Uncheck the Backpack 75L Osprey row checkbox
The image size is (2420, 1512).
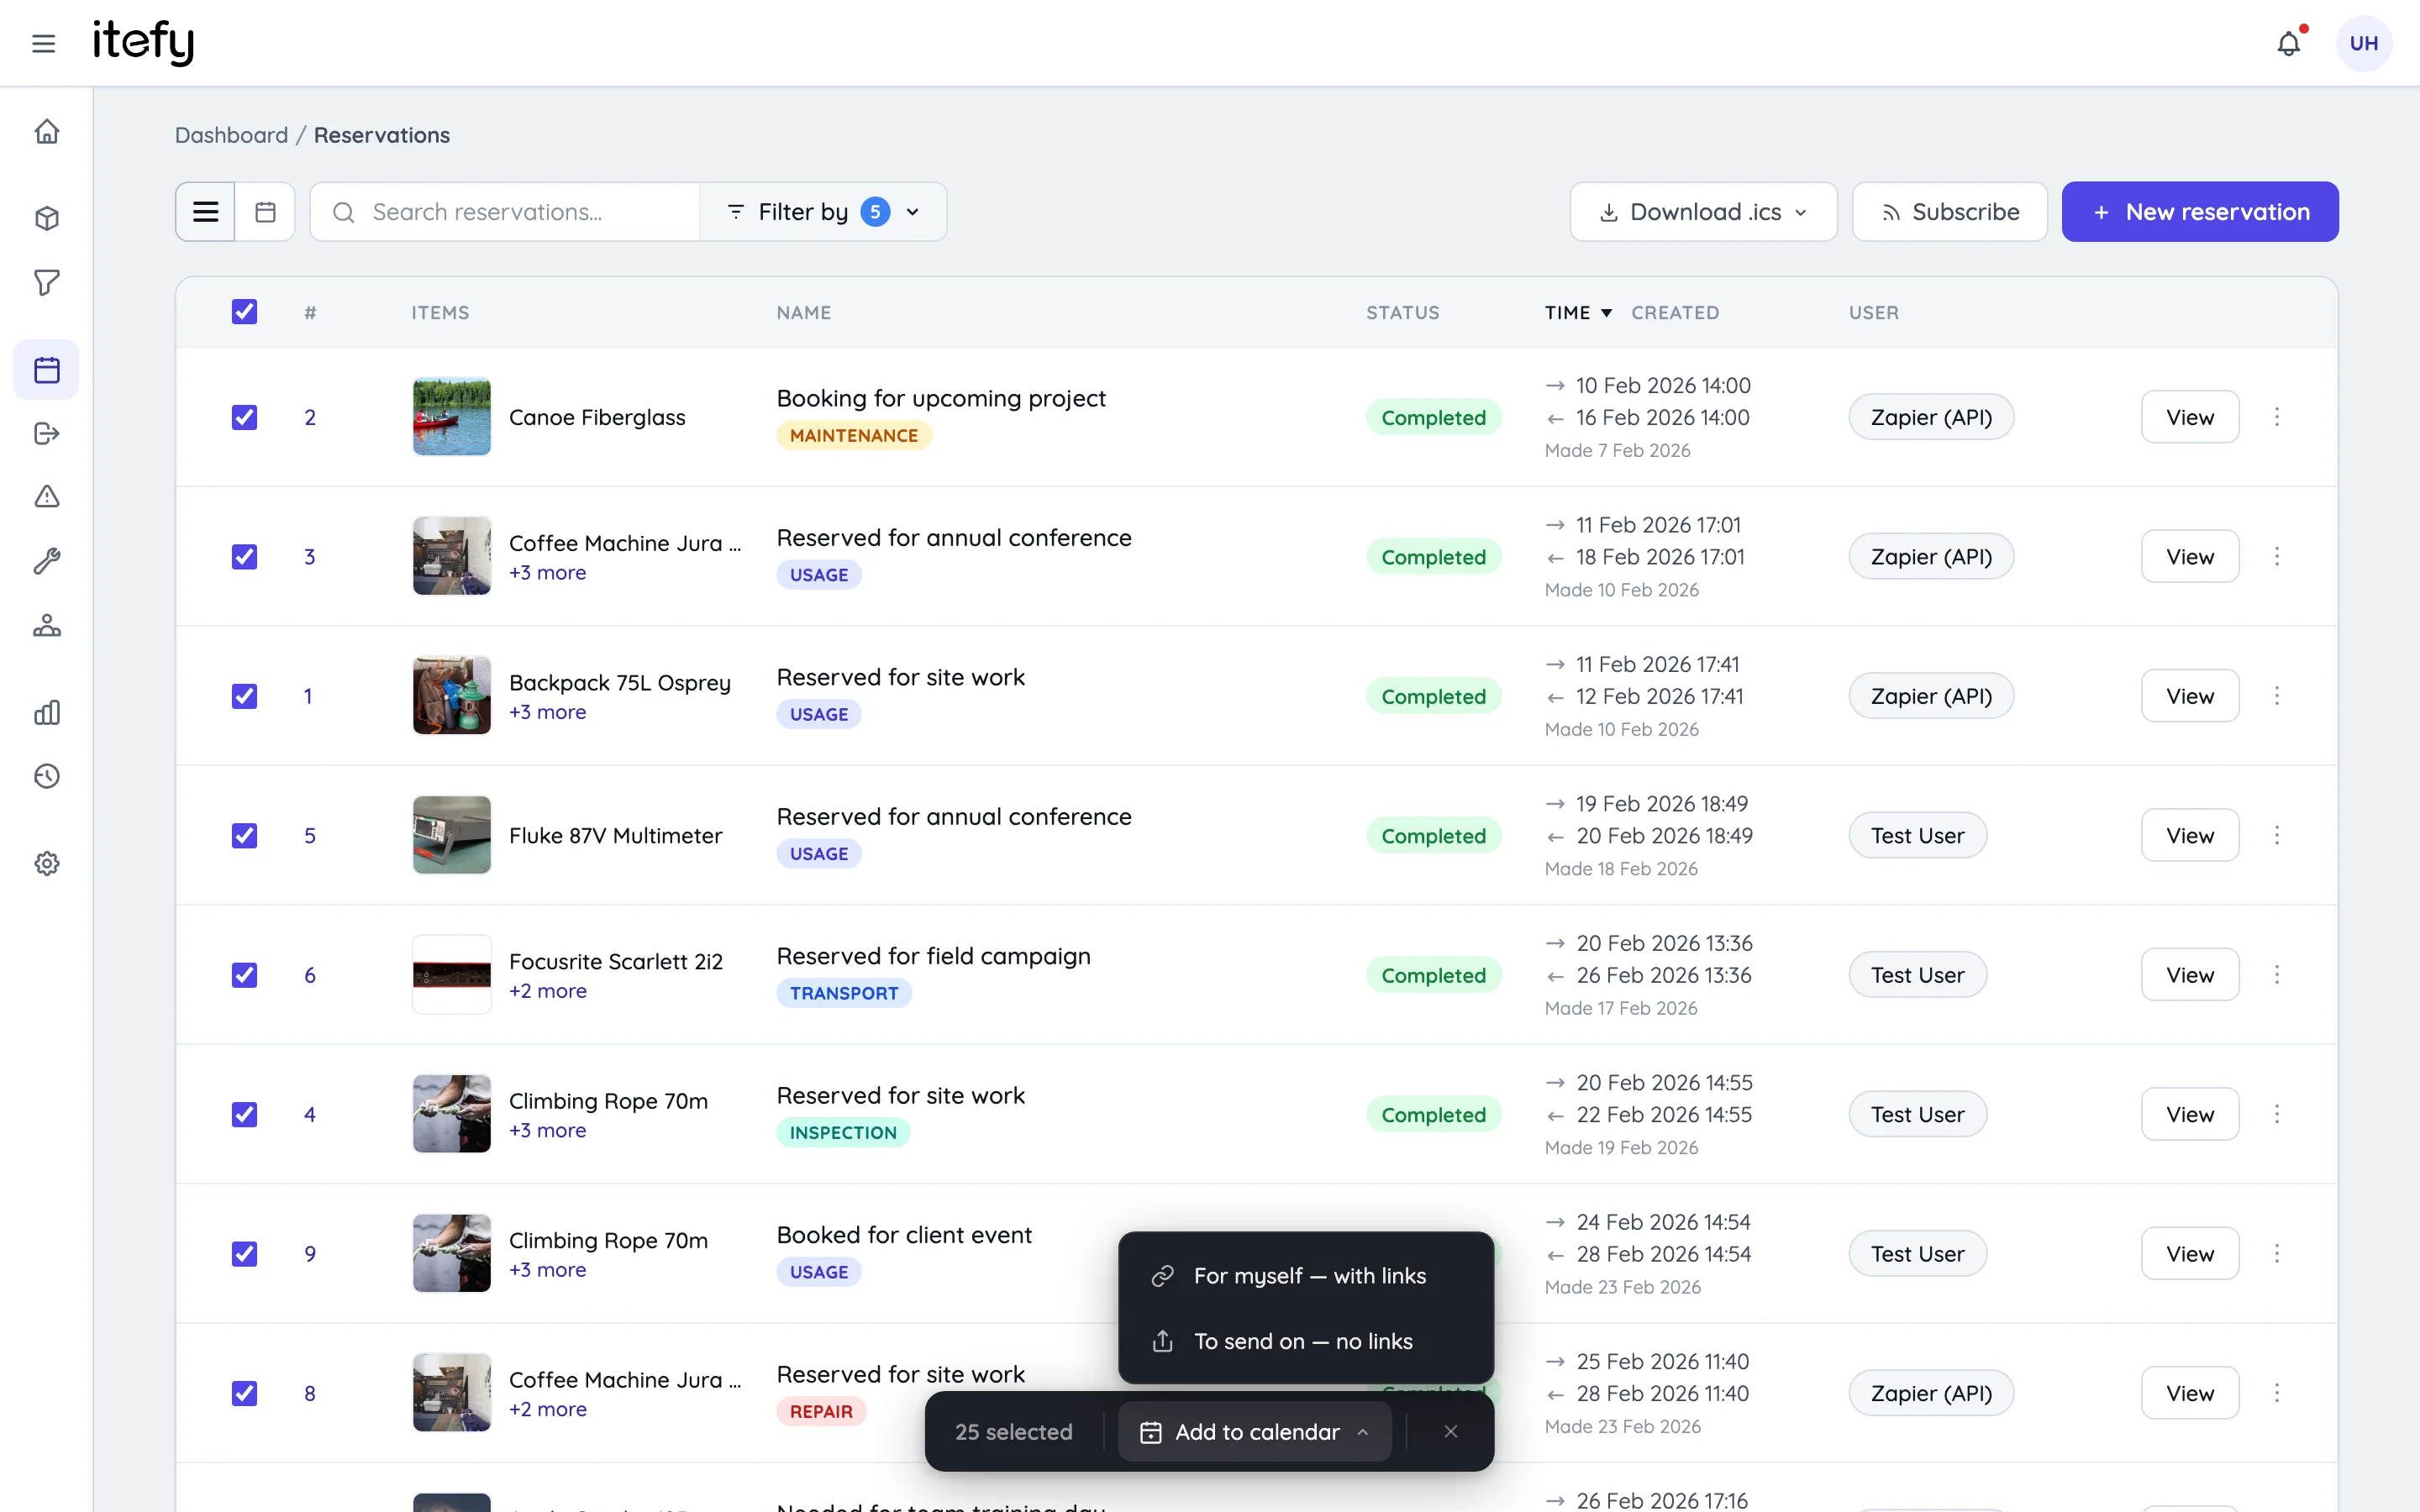[244, 696]
